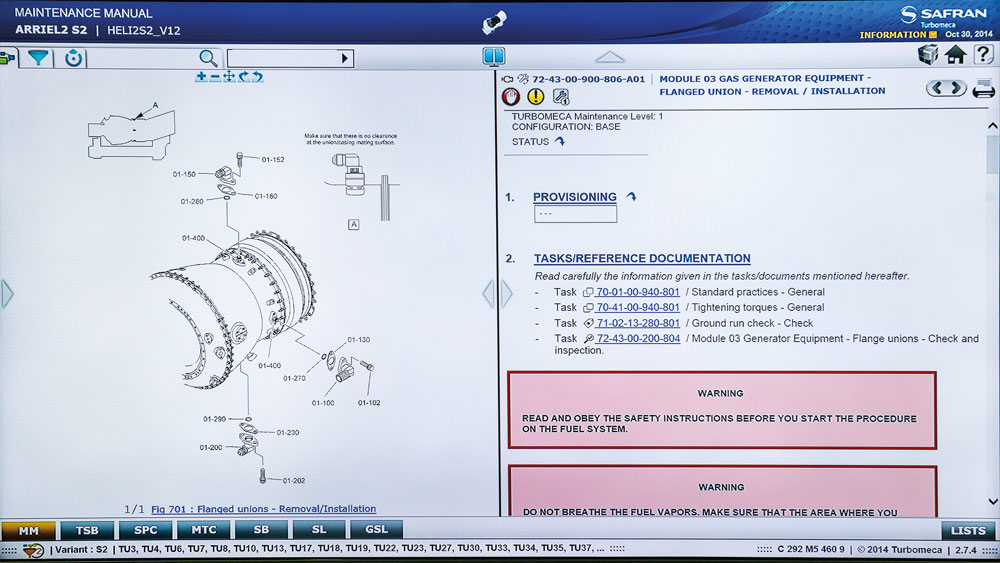This screenshot has width=1000, height=563.
Task: Click the filter icon in status bar
Action: point(33,550)
